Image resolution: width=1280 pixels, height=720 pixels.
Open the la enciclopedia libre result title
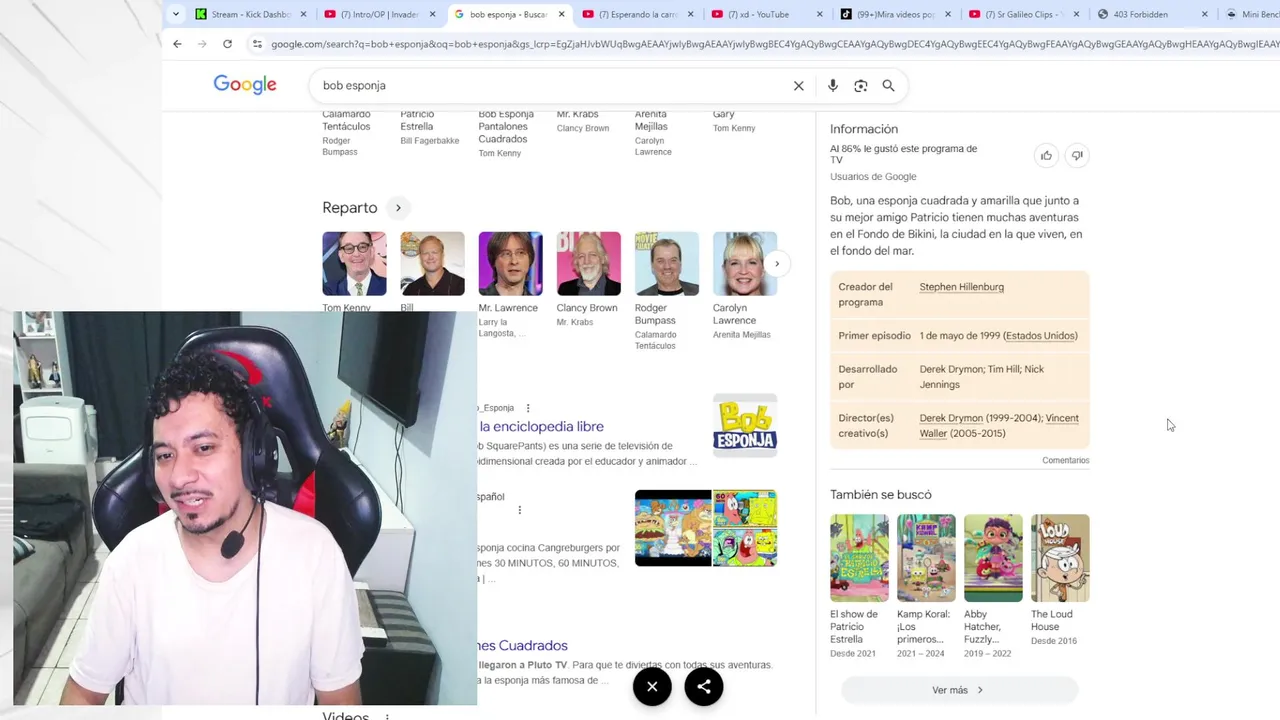[x=541, y=427]
